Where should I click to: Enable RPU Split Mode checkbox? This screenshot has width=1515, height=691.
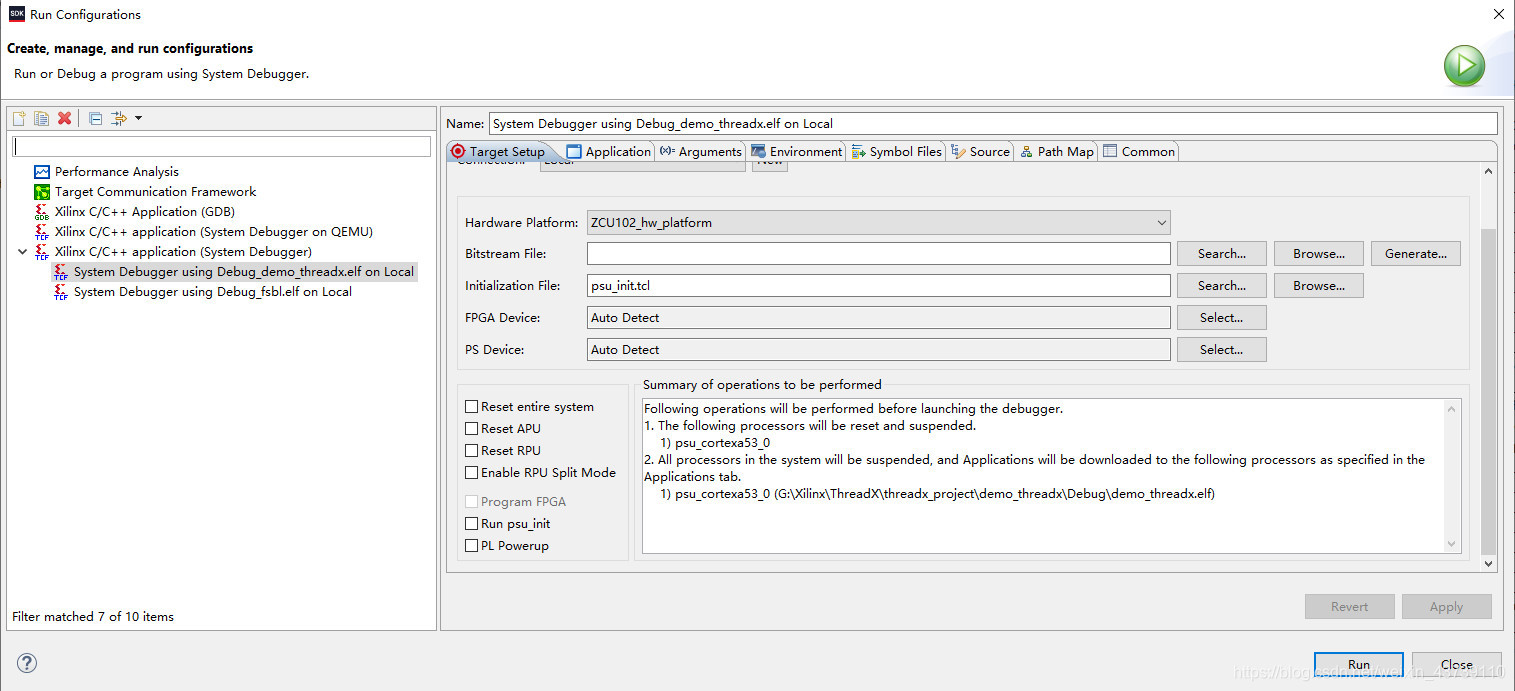pos(472,473)
